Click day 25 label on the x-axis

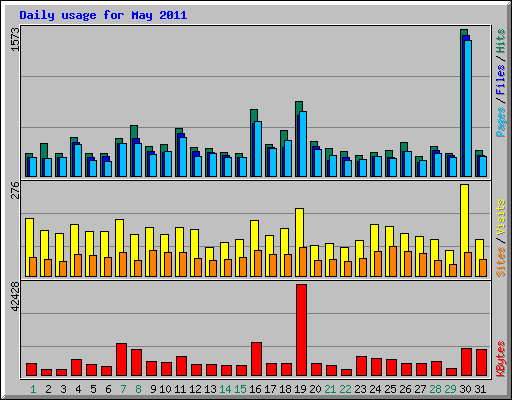click(x=390, y=389)
